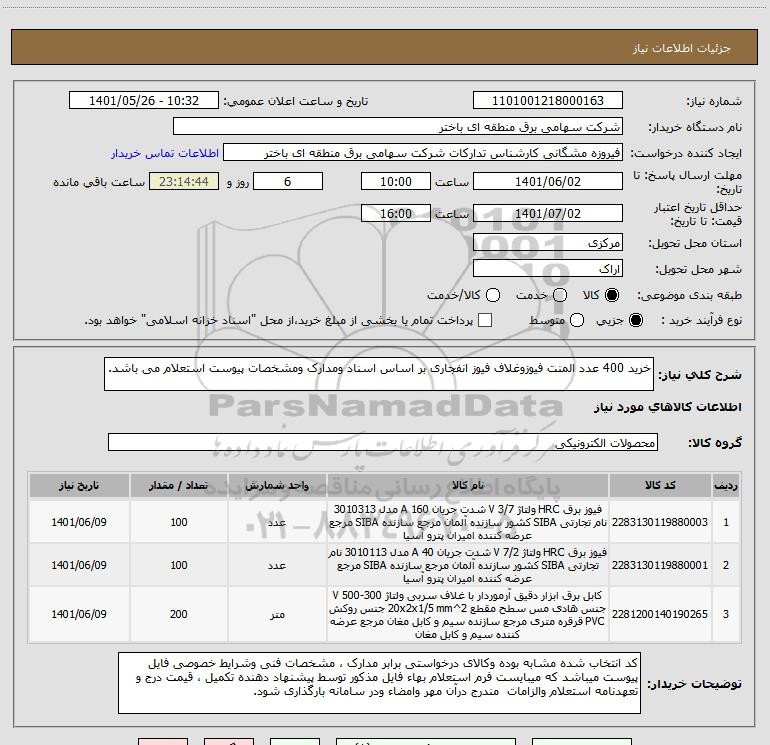Click the row 3 instrument cable description
The height and width of the screenshot is (745, 770).
click(468, 615)
